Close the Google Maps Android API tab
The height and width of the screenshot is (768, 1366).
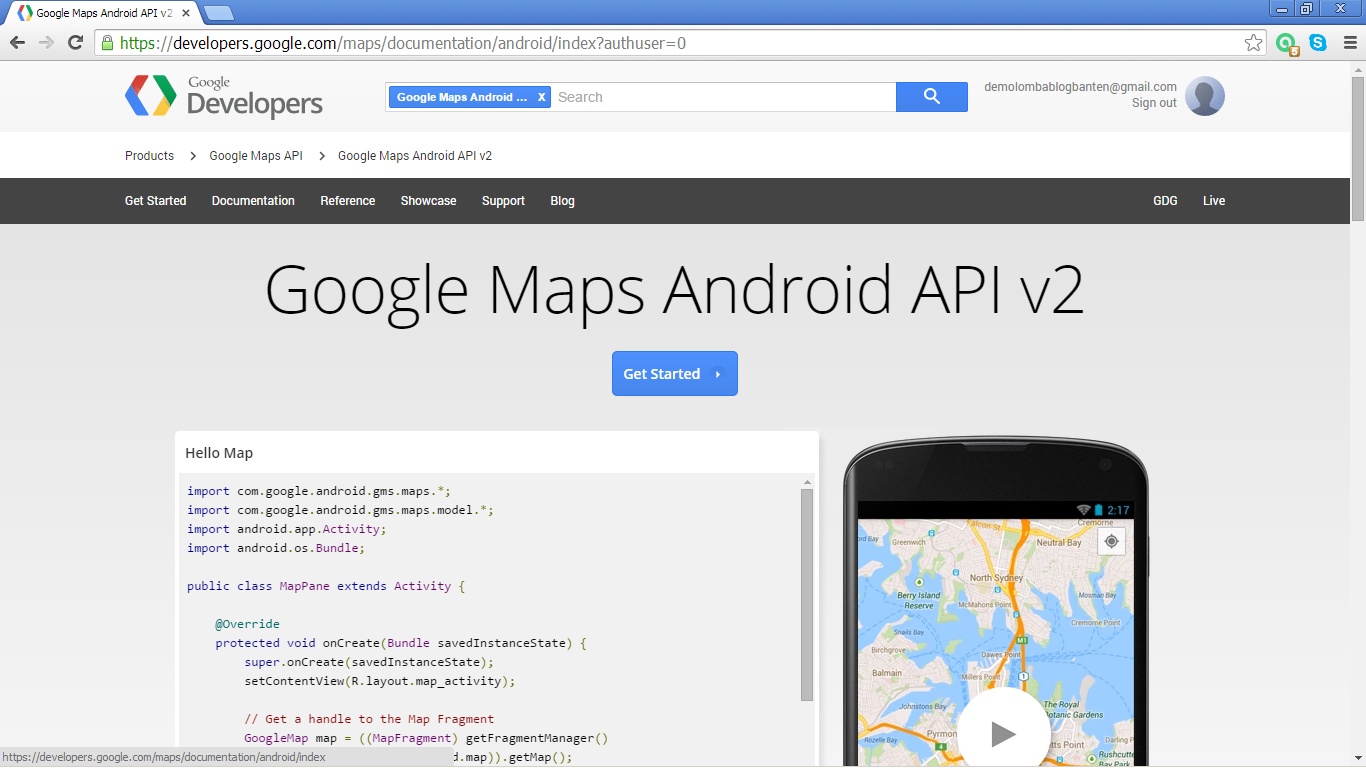(x=186, y=13)
